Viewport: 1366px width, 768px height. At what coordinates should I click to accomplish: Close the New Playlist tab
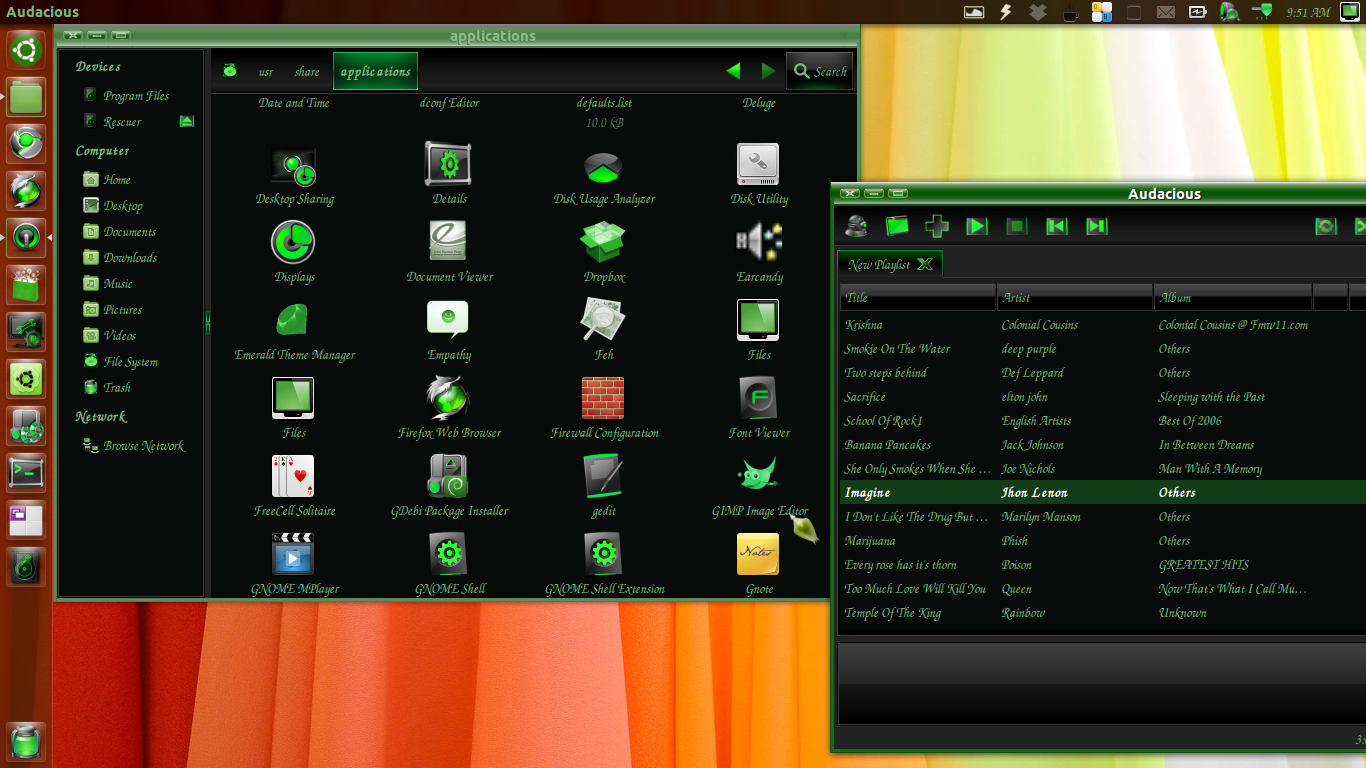click(925, 264)
